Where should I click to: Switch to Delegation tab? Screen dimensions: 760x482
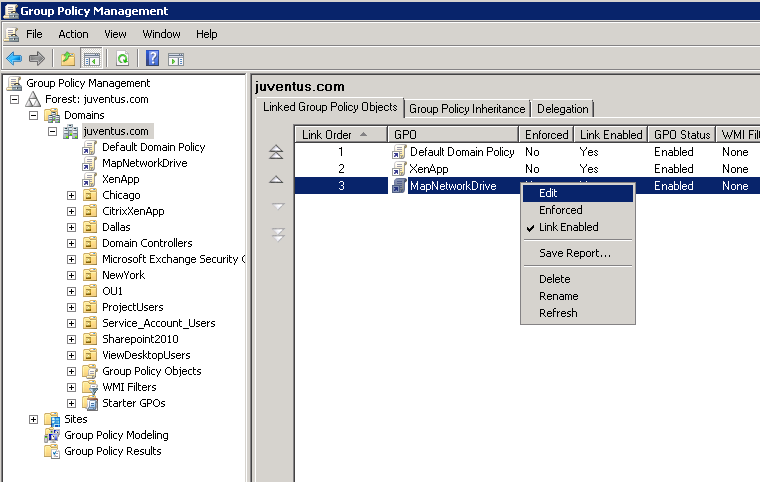click(562, 109)
